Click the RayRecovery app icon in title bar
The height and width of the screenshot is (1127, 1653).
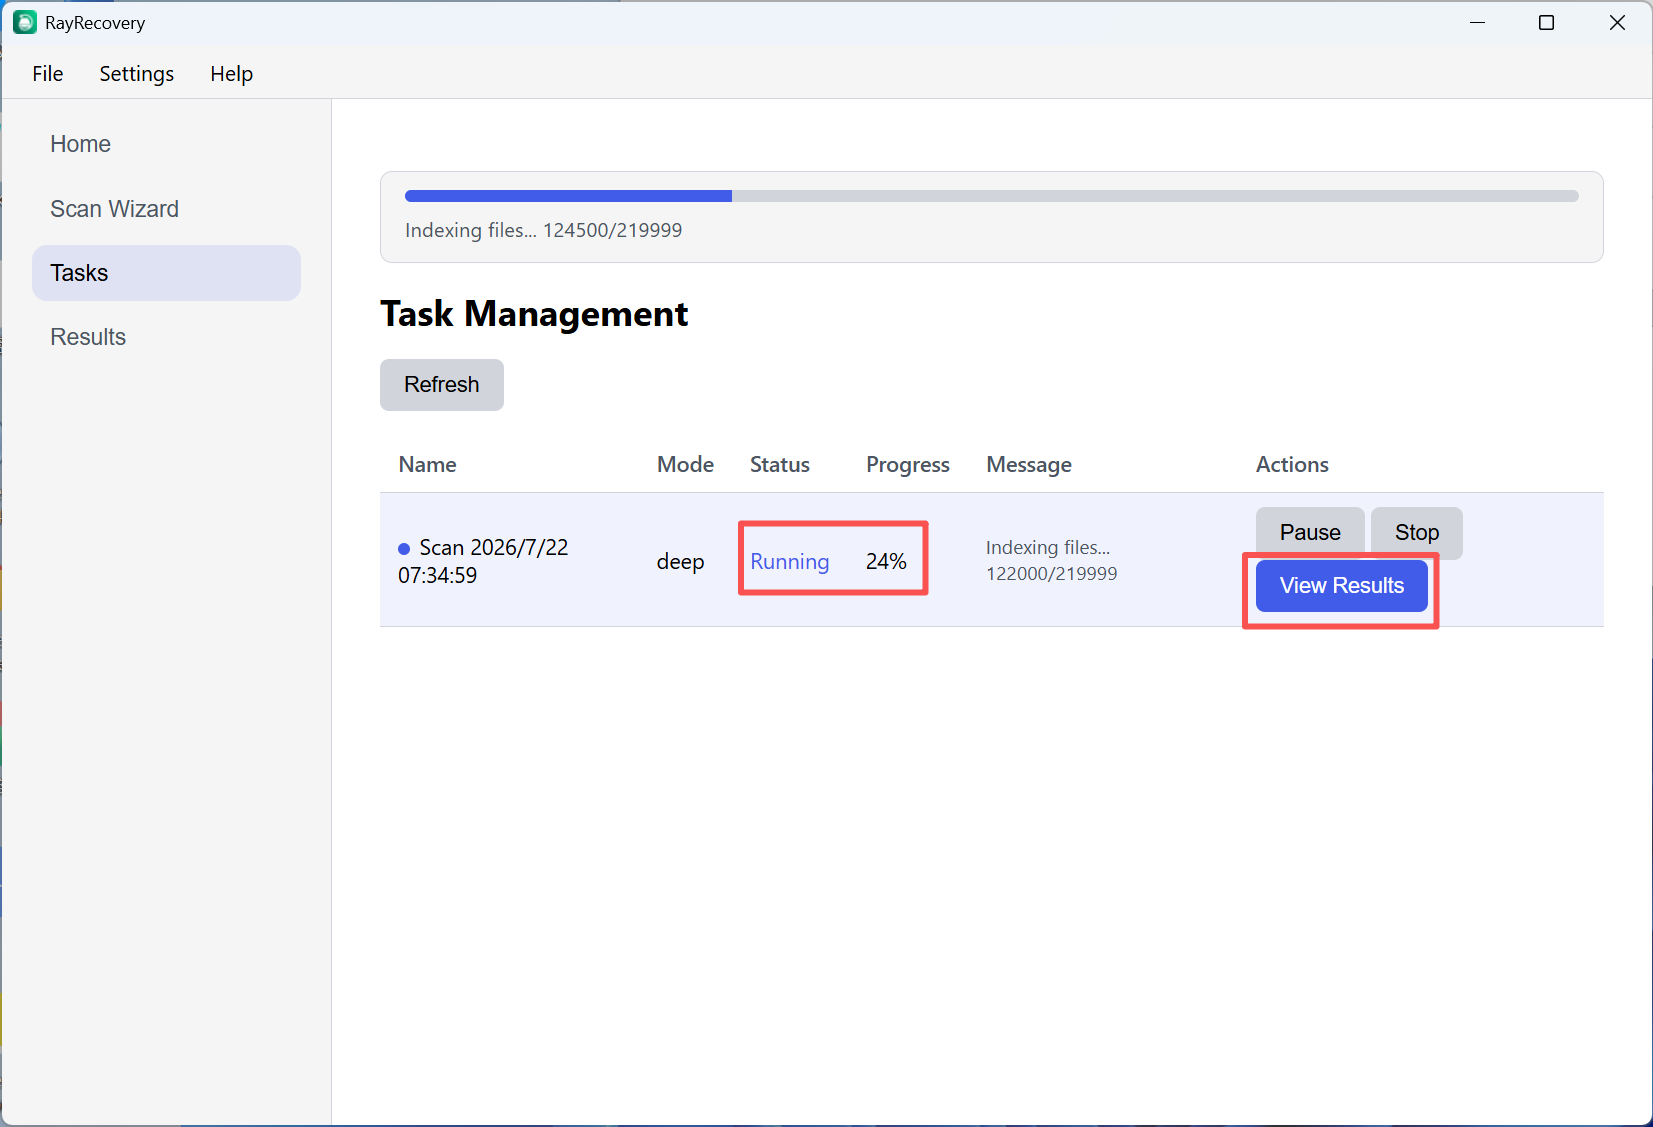(24, 22)
